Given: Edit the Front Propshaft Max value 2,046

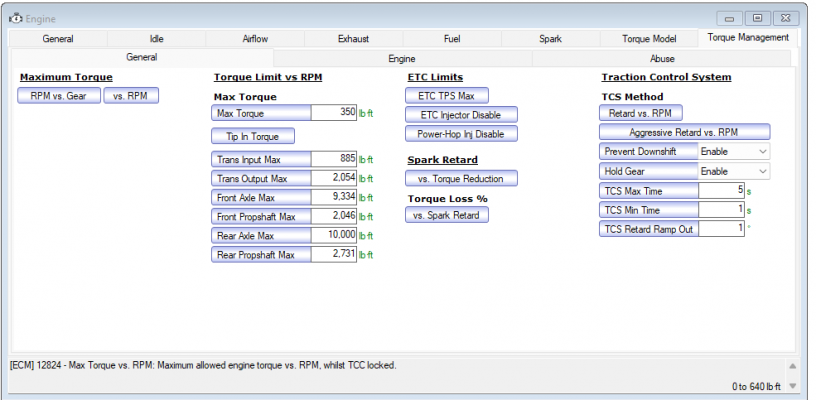Looking at the screenshot, I should pyautogui.click(x=334, y=216).
